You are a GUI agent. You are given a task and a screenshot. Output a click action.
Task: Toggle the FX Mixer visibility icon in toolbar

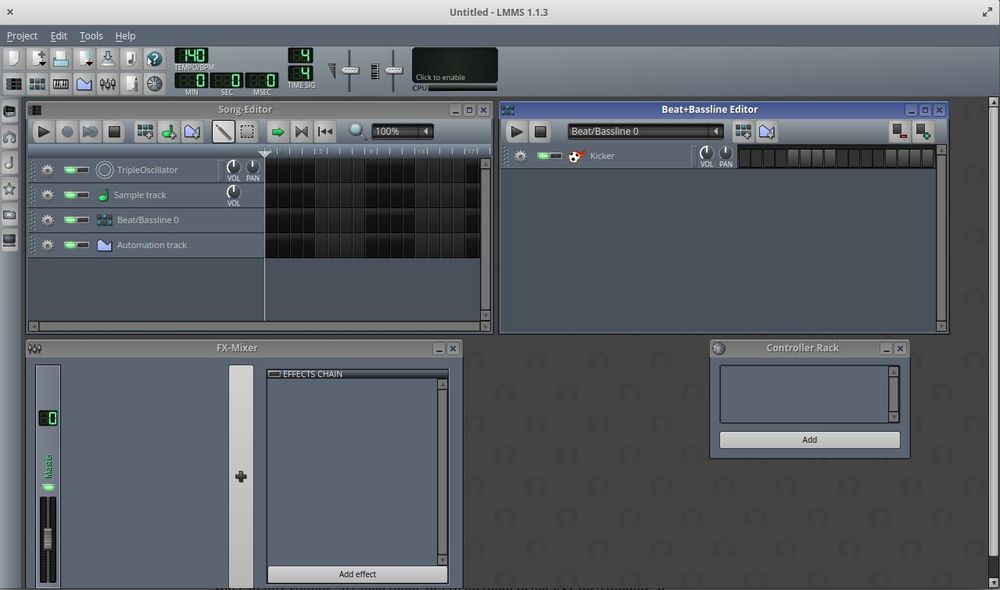coord(106,83)
